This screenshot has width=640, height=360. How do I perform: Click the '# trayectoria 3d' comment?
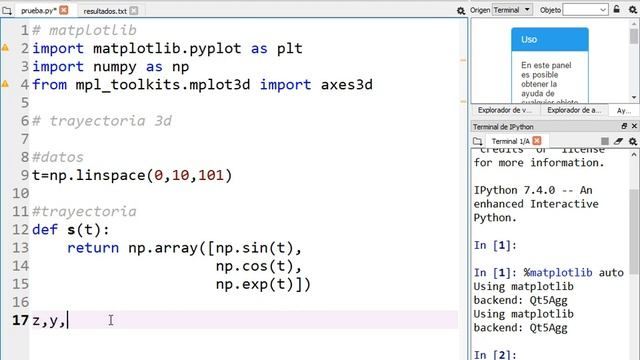[102, 121]
